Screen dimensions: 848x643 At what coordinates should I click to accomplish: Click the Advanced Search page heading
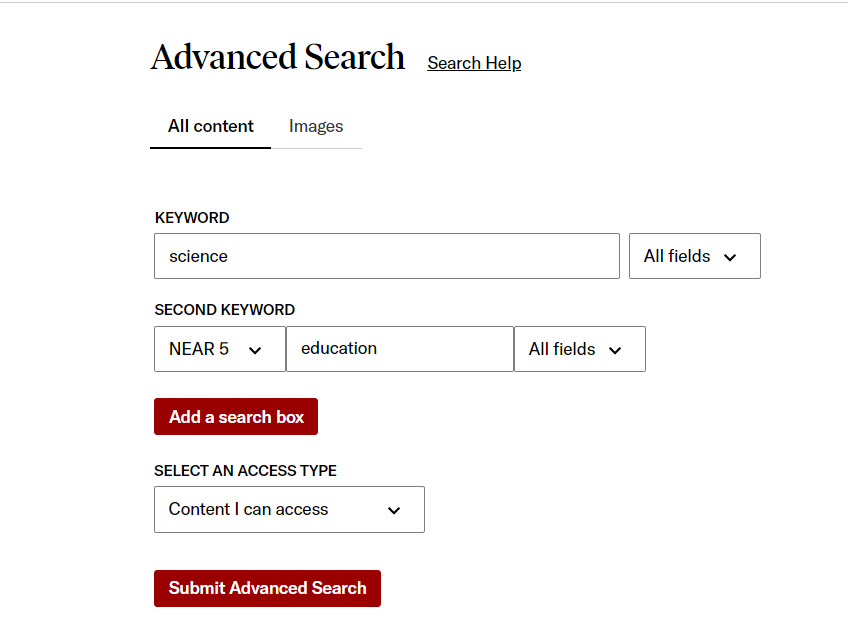click(x=278, y=57)
